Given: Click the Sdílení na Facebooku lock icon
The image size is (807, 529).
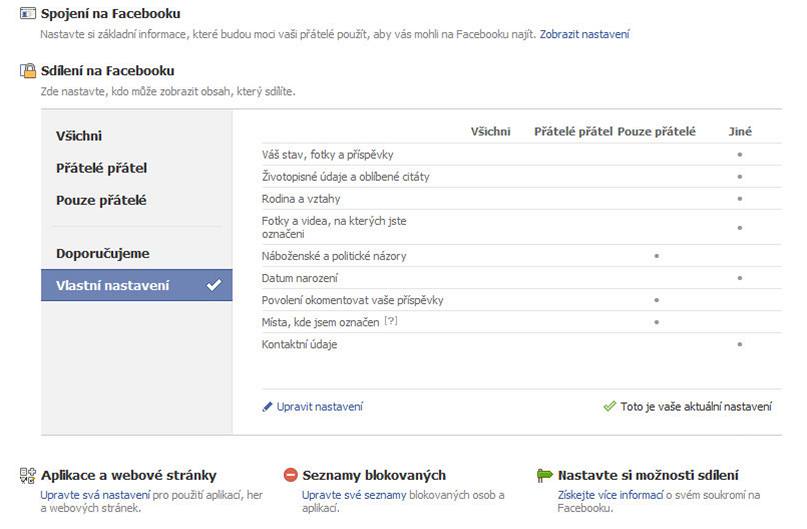Looking at the screenshot, I should pos(28,72).
